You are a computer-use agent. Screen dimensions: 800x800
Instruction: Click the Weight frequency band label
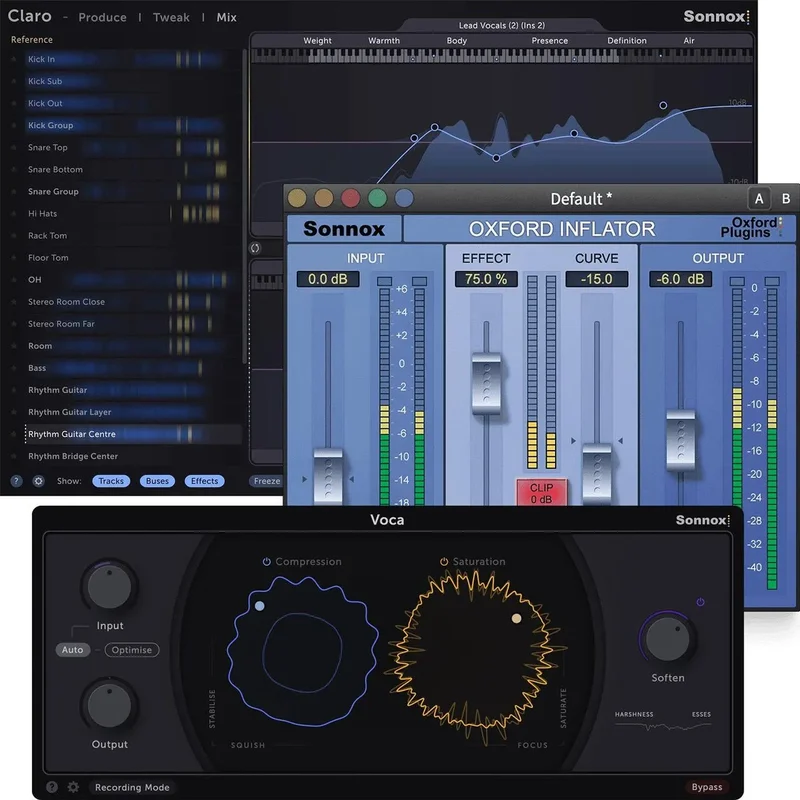(317, 40)
